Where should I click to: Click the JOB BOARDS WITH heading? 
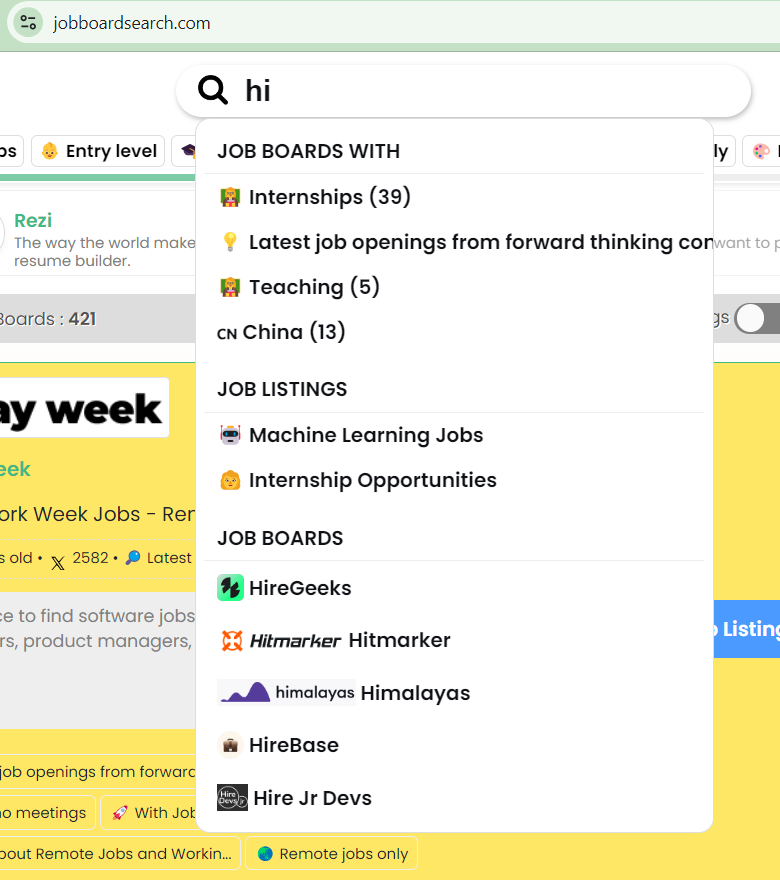click(x=309, y=152)
